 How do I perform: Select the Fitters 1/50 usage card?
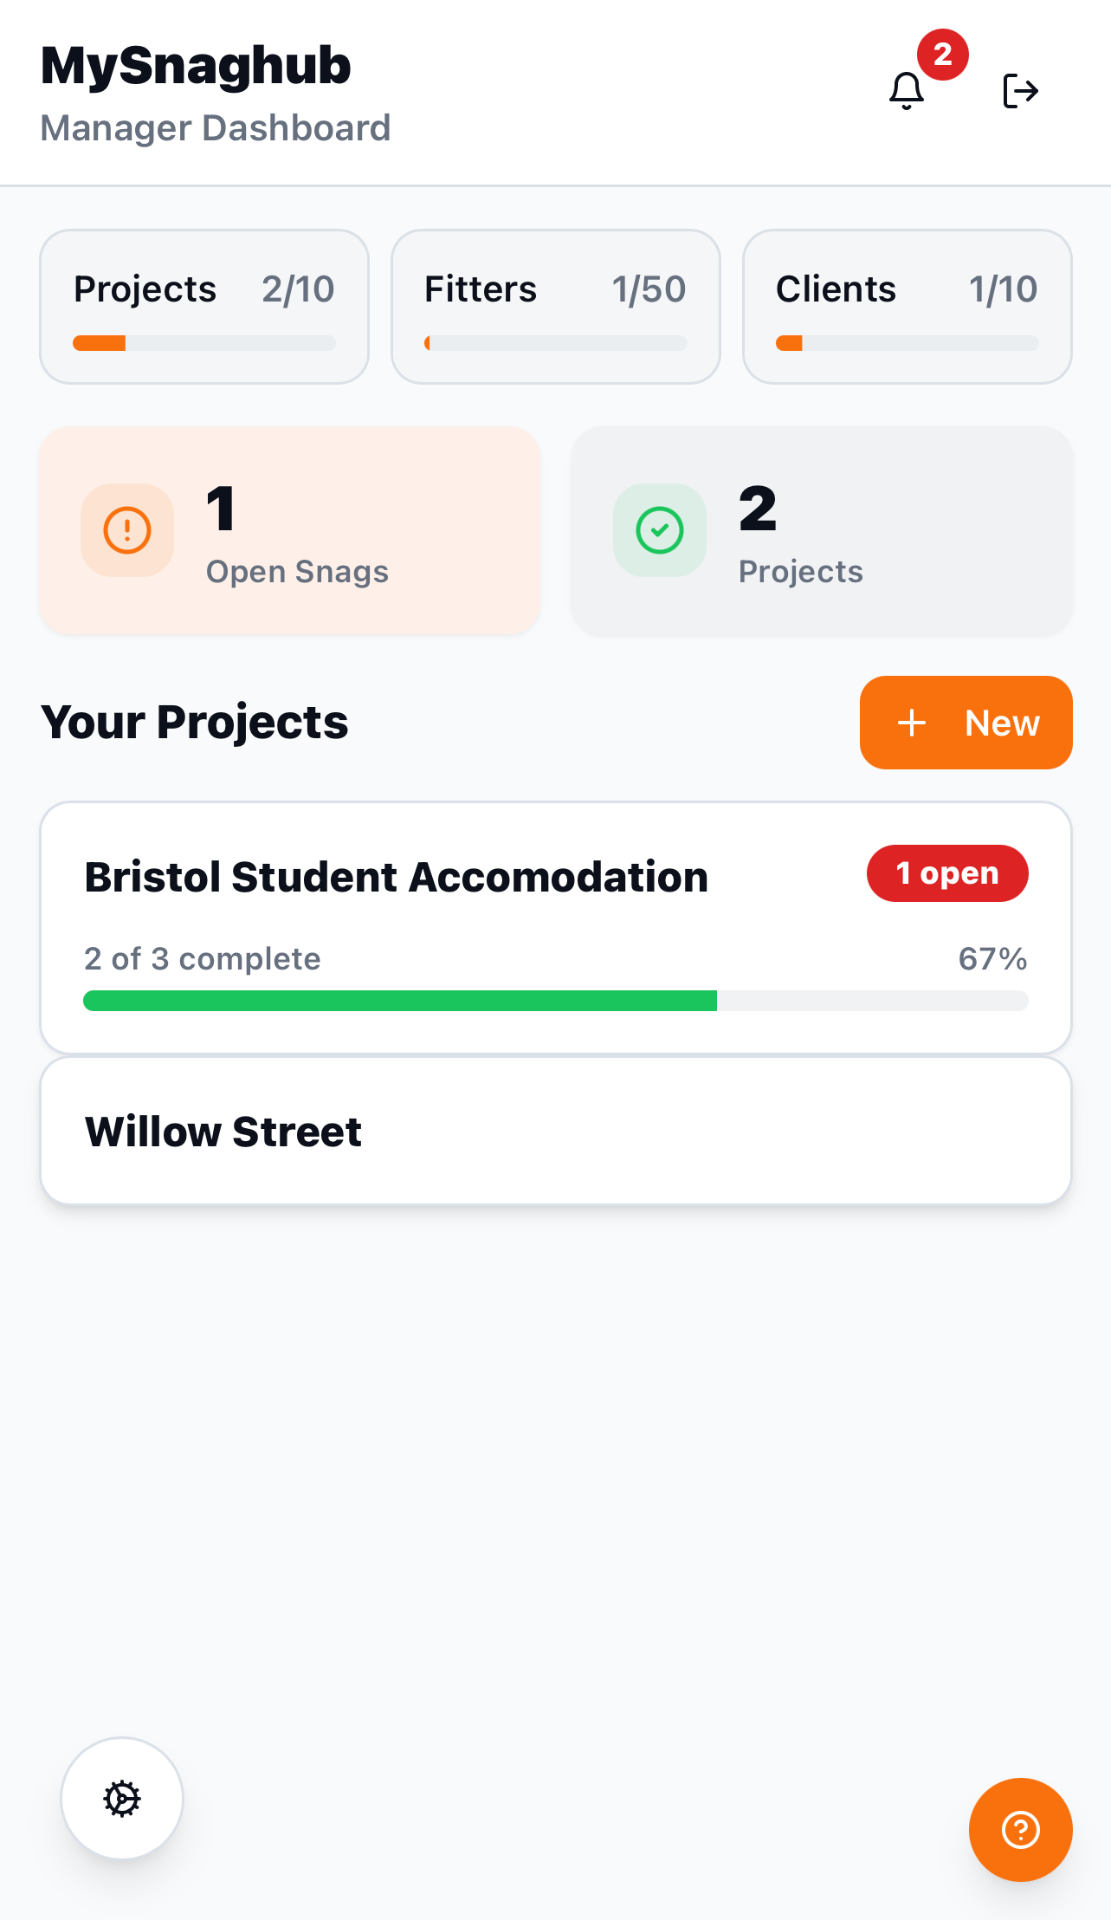[555, 306]
